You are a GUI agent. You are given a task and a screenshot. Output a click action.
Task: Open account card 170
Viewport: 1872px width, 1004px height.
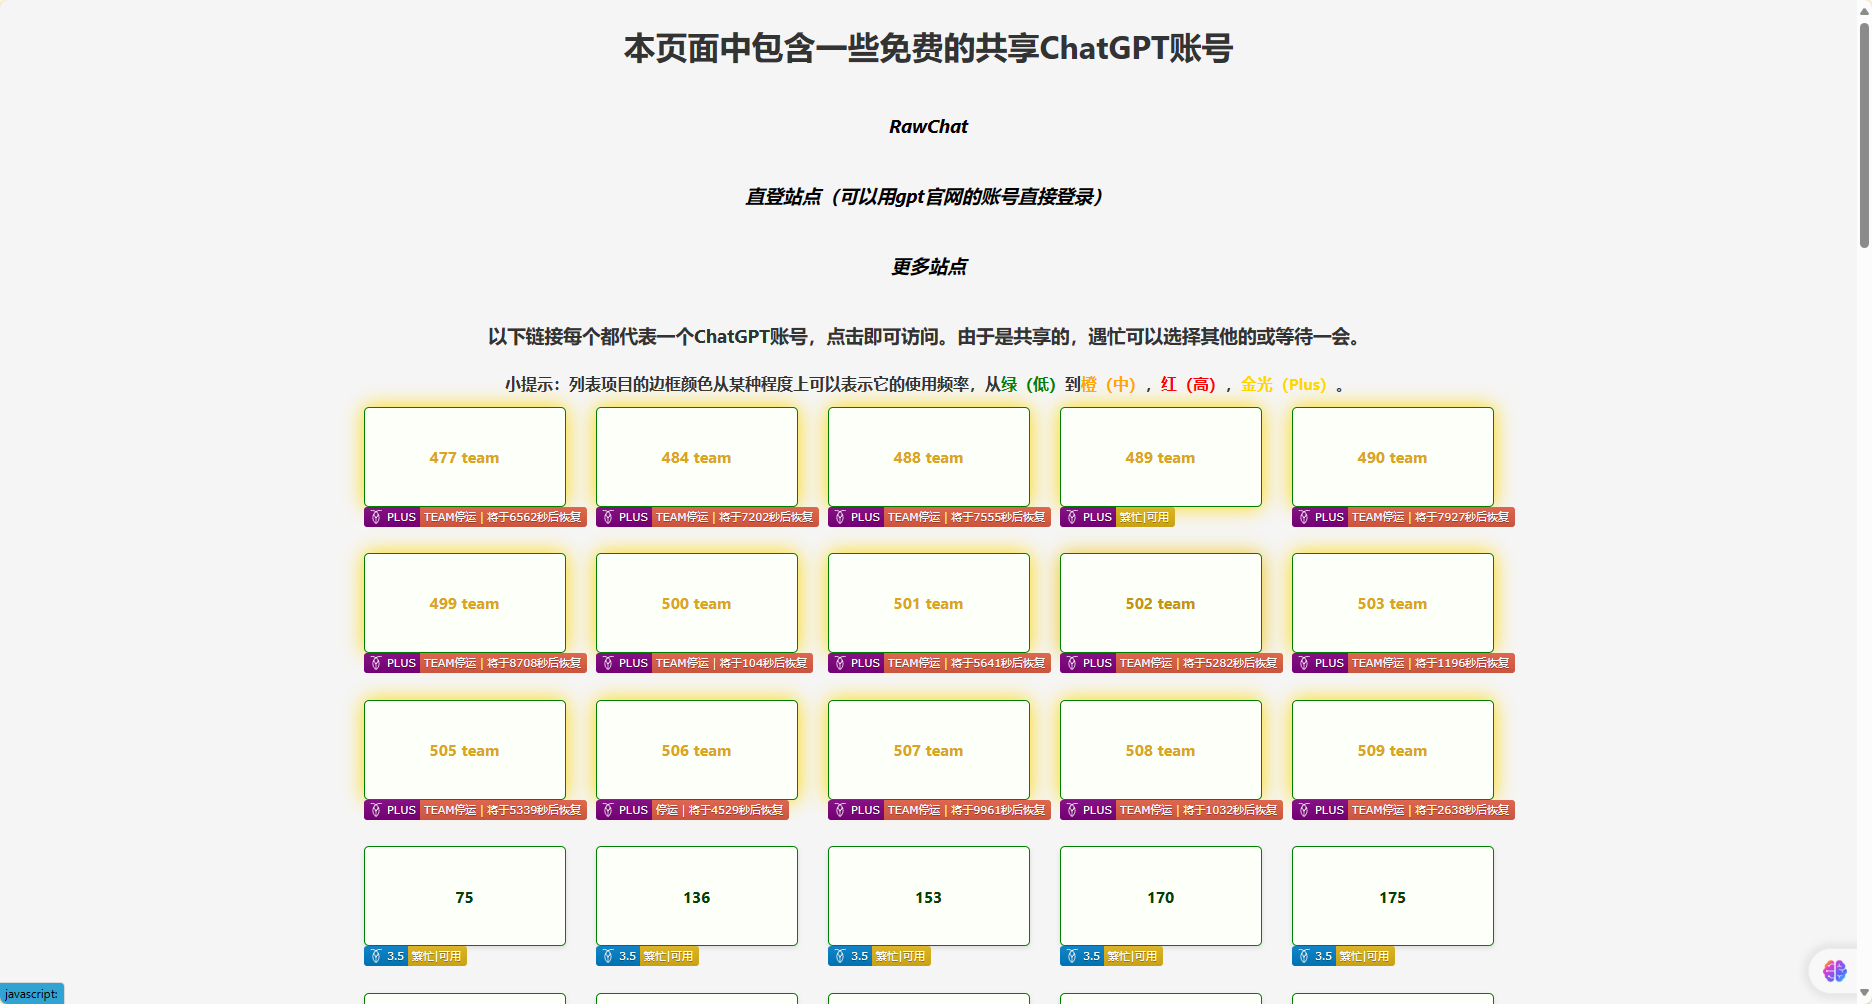tap(1161, 896)
